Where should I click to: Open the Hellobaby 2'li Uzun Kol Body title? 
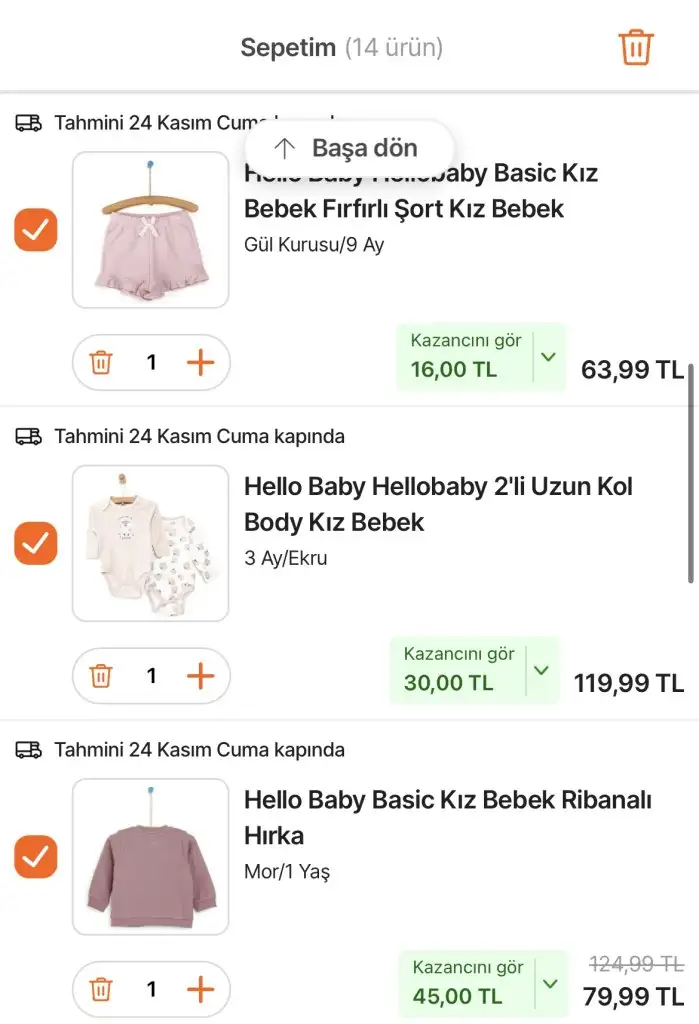click(x=438, y=504)
